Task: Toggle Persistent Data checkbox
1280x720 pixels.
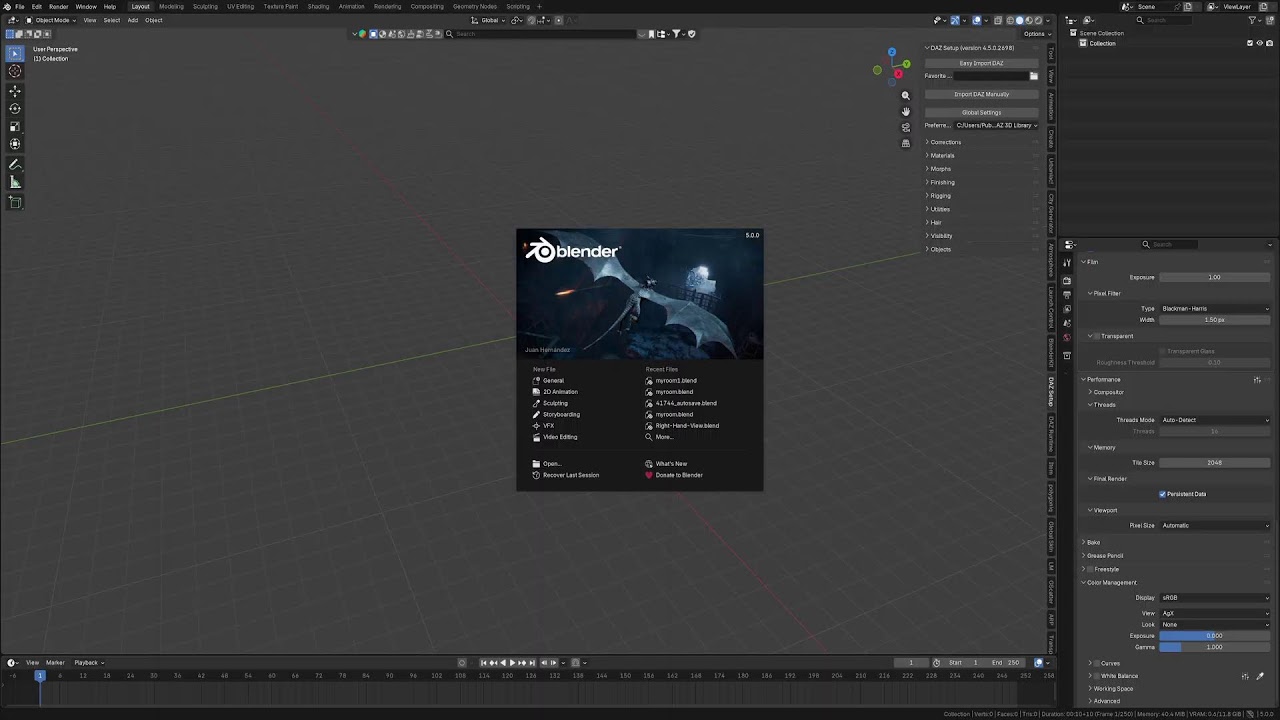Action: pyautogui.click(x=1163, y=494)
